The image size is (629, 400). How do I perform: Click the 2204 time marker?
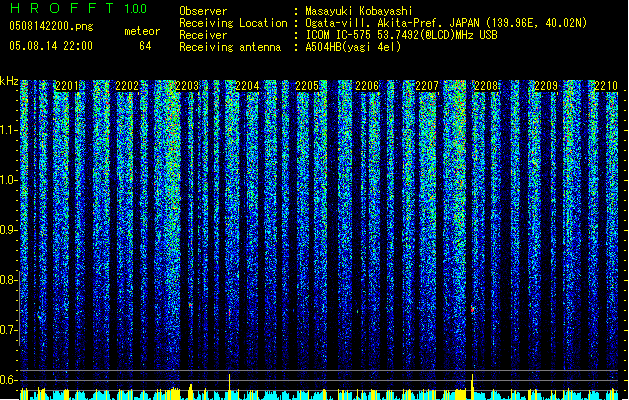(247, 86)
